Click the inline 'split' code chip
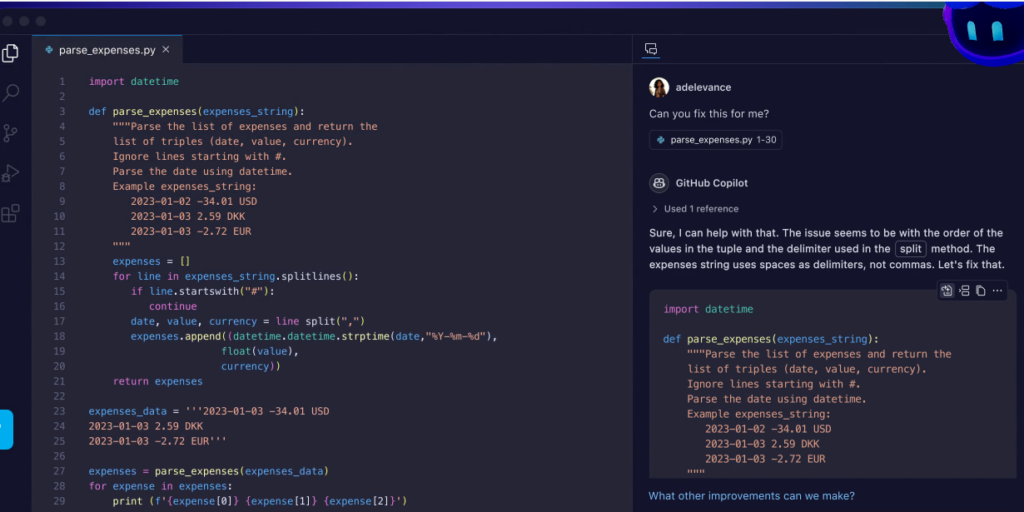 pyautogui.click(x=911, y=249)
